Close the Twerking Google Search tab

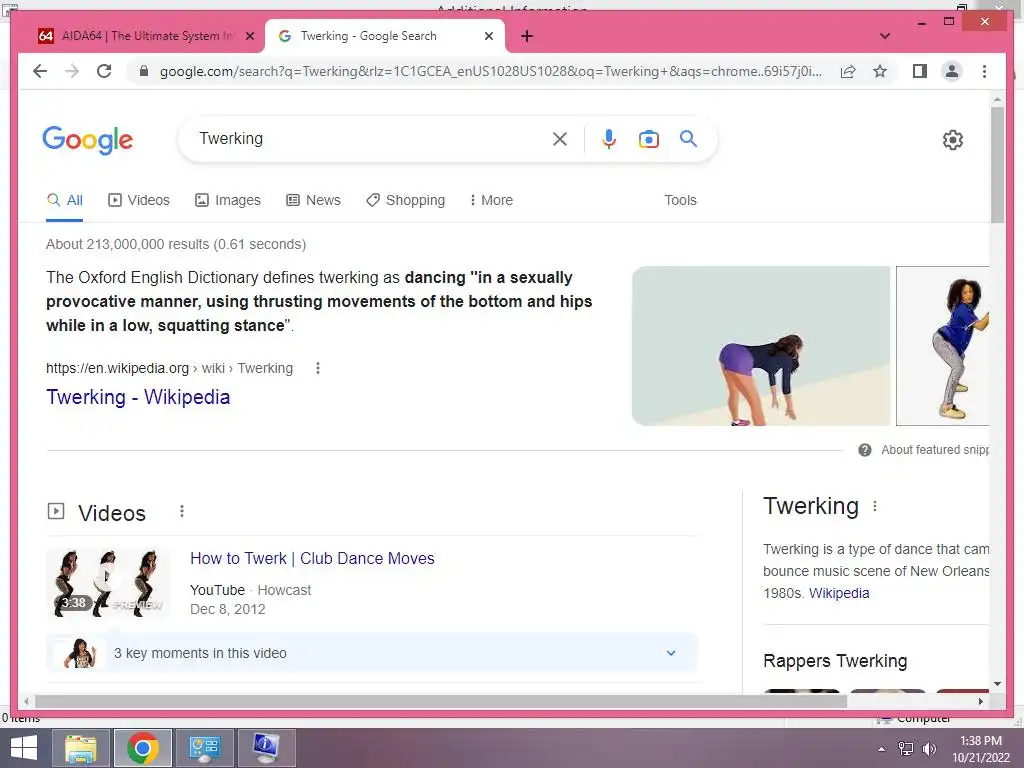488,36
